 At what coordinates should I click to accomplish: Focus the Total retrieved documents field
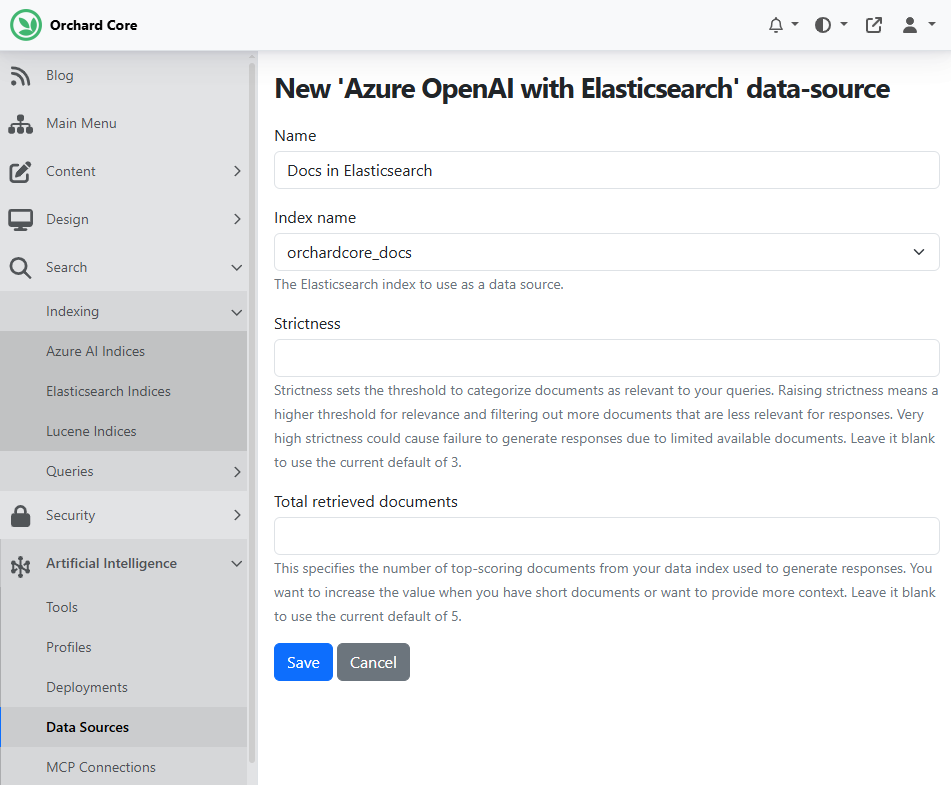click(x=607, y=536)
